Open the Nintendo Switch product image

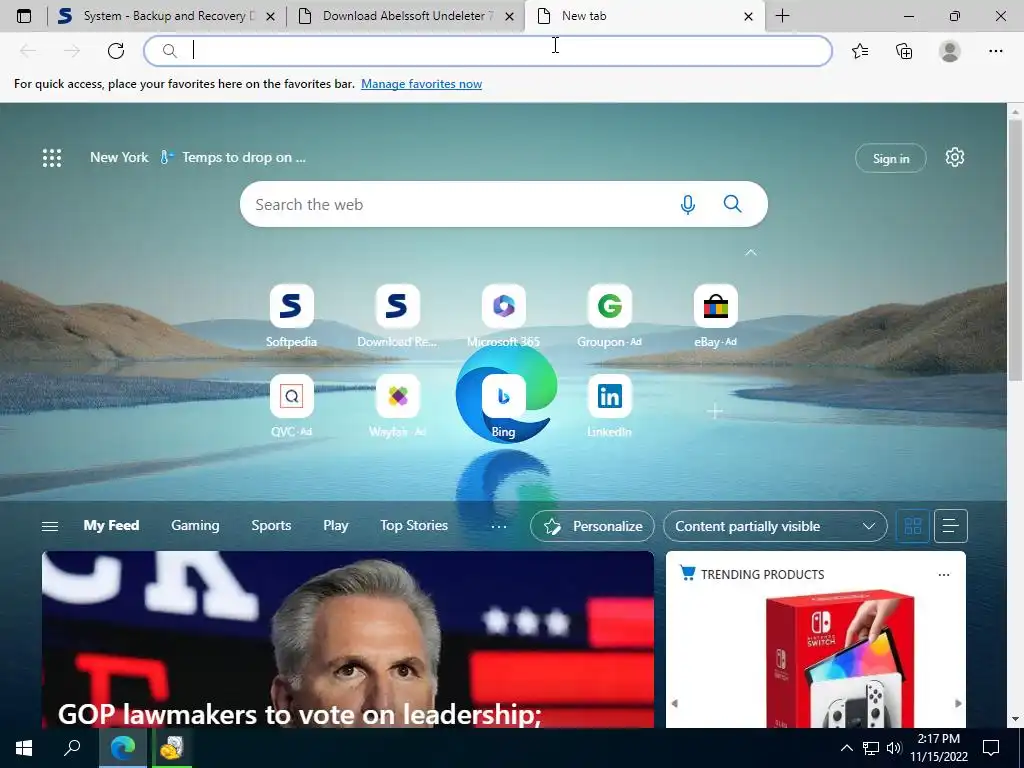click(x=839, y=658)
